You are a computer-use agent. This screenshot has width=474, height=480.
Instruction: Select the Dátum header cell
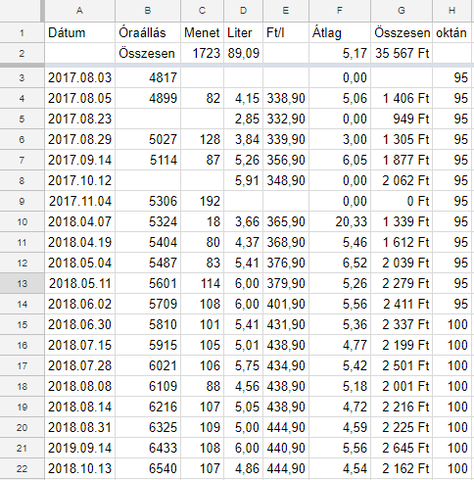[80, 33]
